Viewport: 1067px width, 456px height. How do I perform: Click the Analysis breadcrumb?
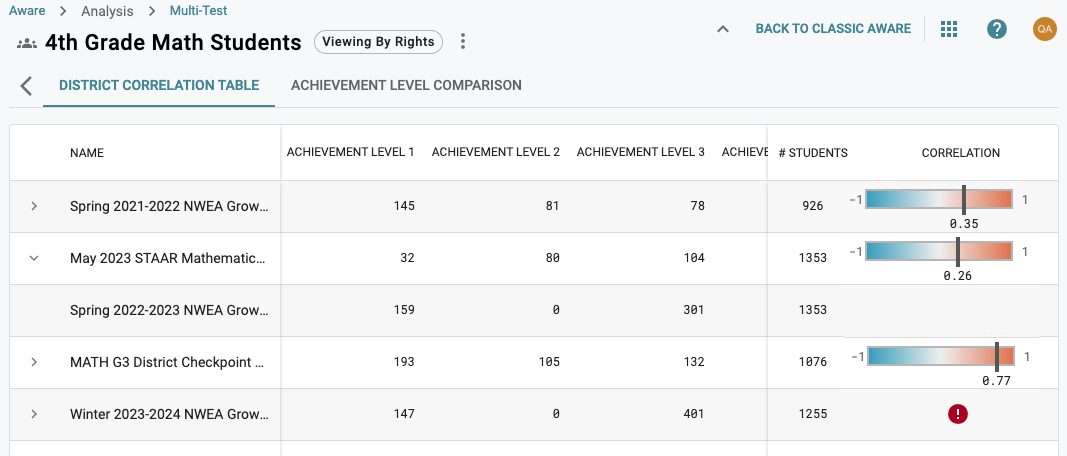pyautogui.click(x=108, y=11)
